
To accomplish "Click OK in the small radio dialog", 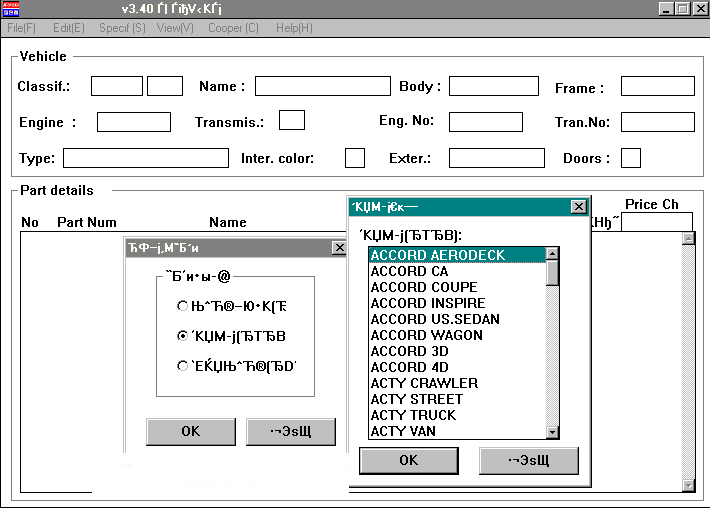I will (x=191, y=431).
